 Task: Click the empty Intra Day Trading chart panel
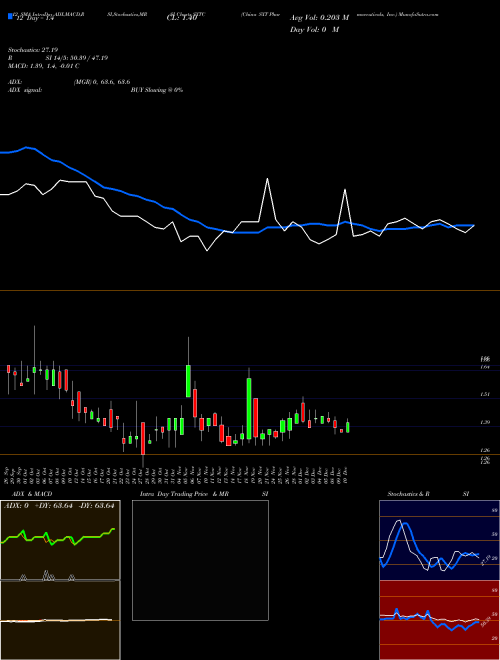pos(200,560)
